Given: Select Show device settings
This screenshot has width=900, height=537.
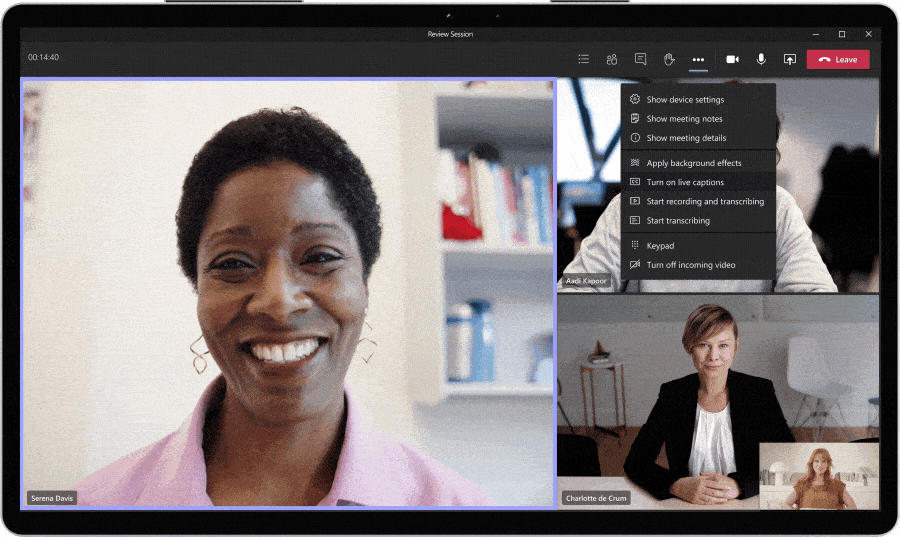Looking at the screenshot, I should pos(685,100).
